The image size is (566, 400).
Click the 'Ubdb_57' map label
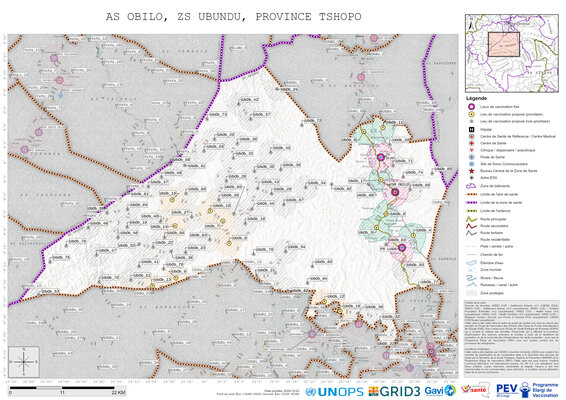261,114
